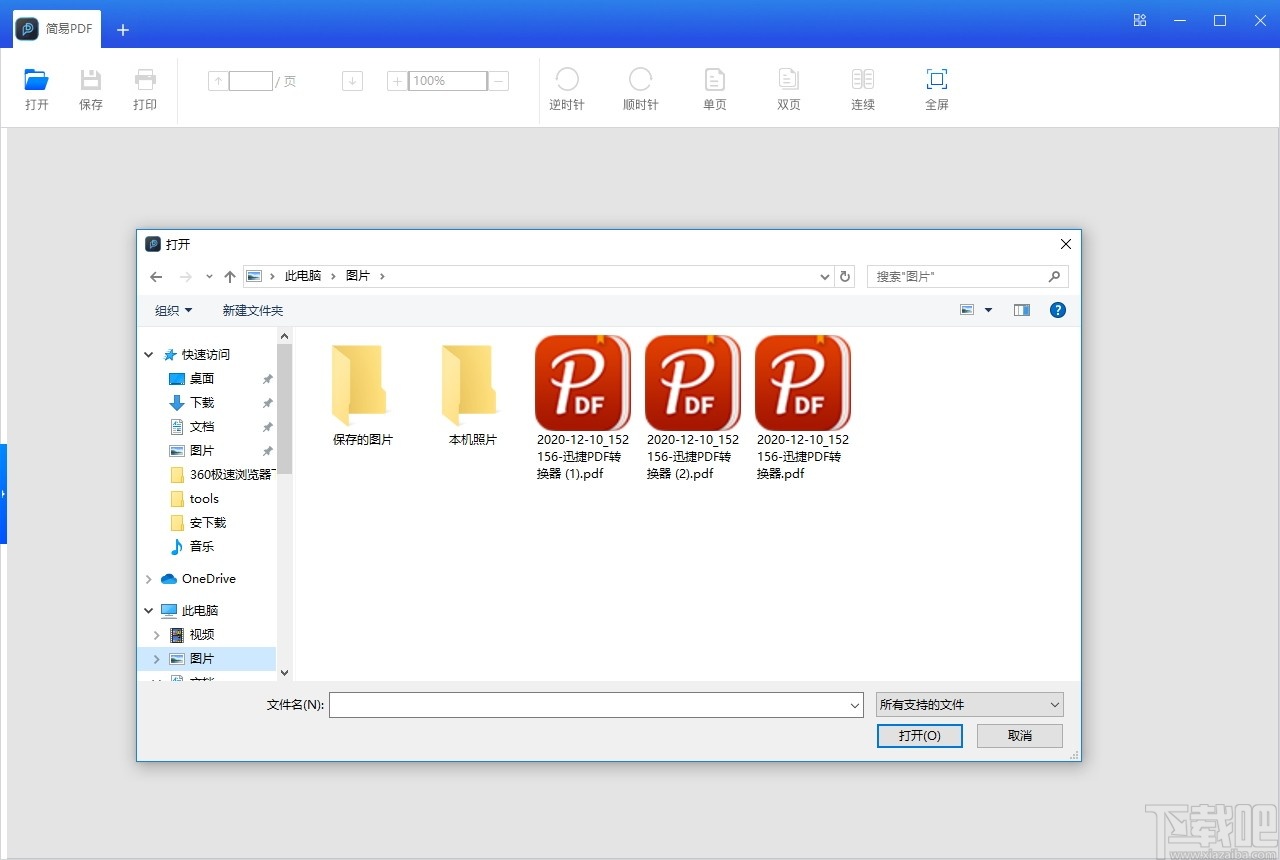Select the tools folder in sidebar
Viewport: 1280px width, 860px height.
pos(204,499)
